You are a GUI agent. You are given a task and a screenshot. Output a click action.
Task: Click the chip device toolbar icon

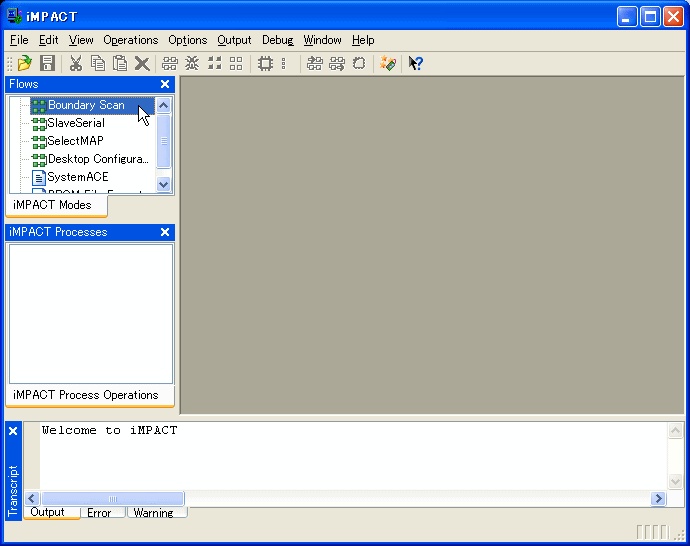tap(265, 63)
